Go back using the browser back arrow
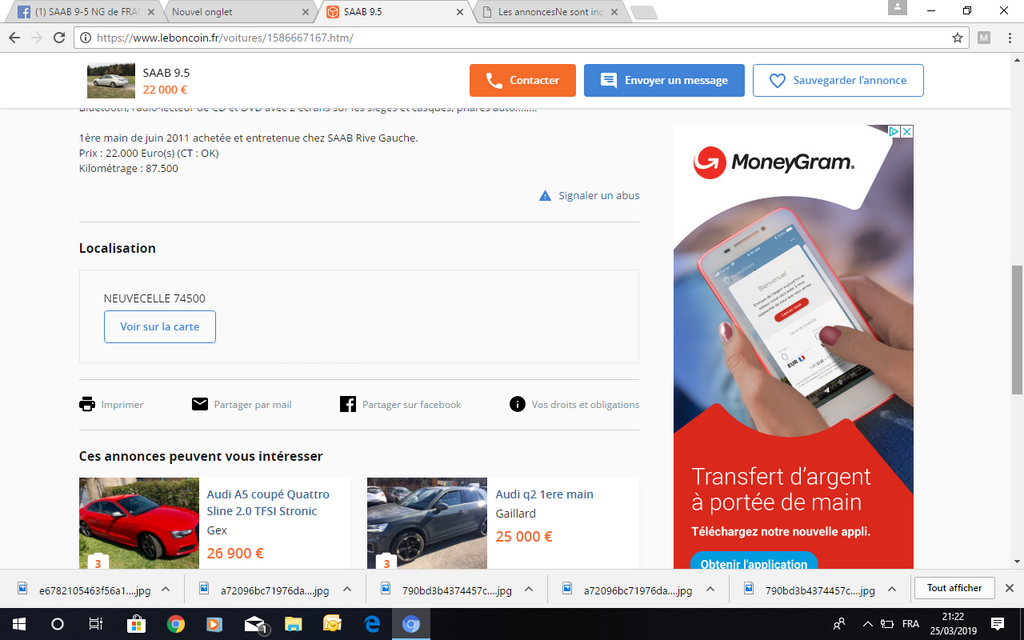Screen dimensions: 1024x640 (x=14, y=38)
